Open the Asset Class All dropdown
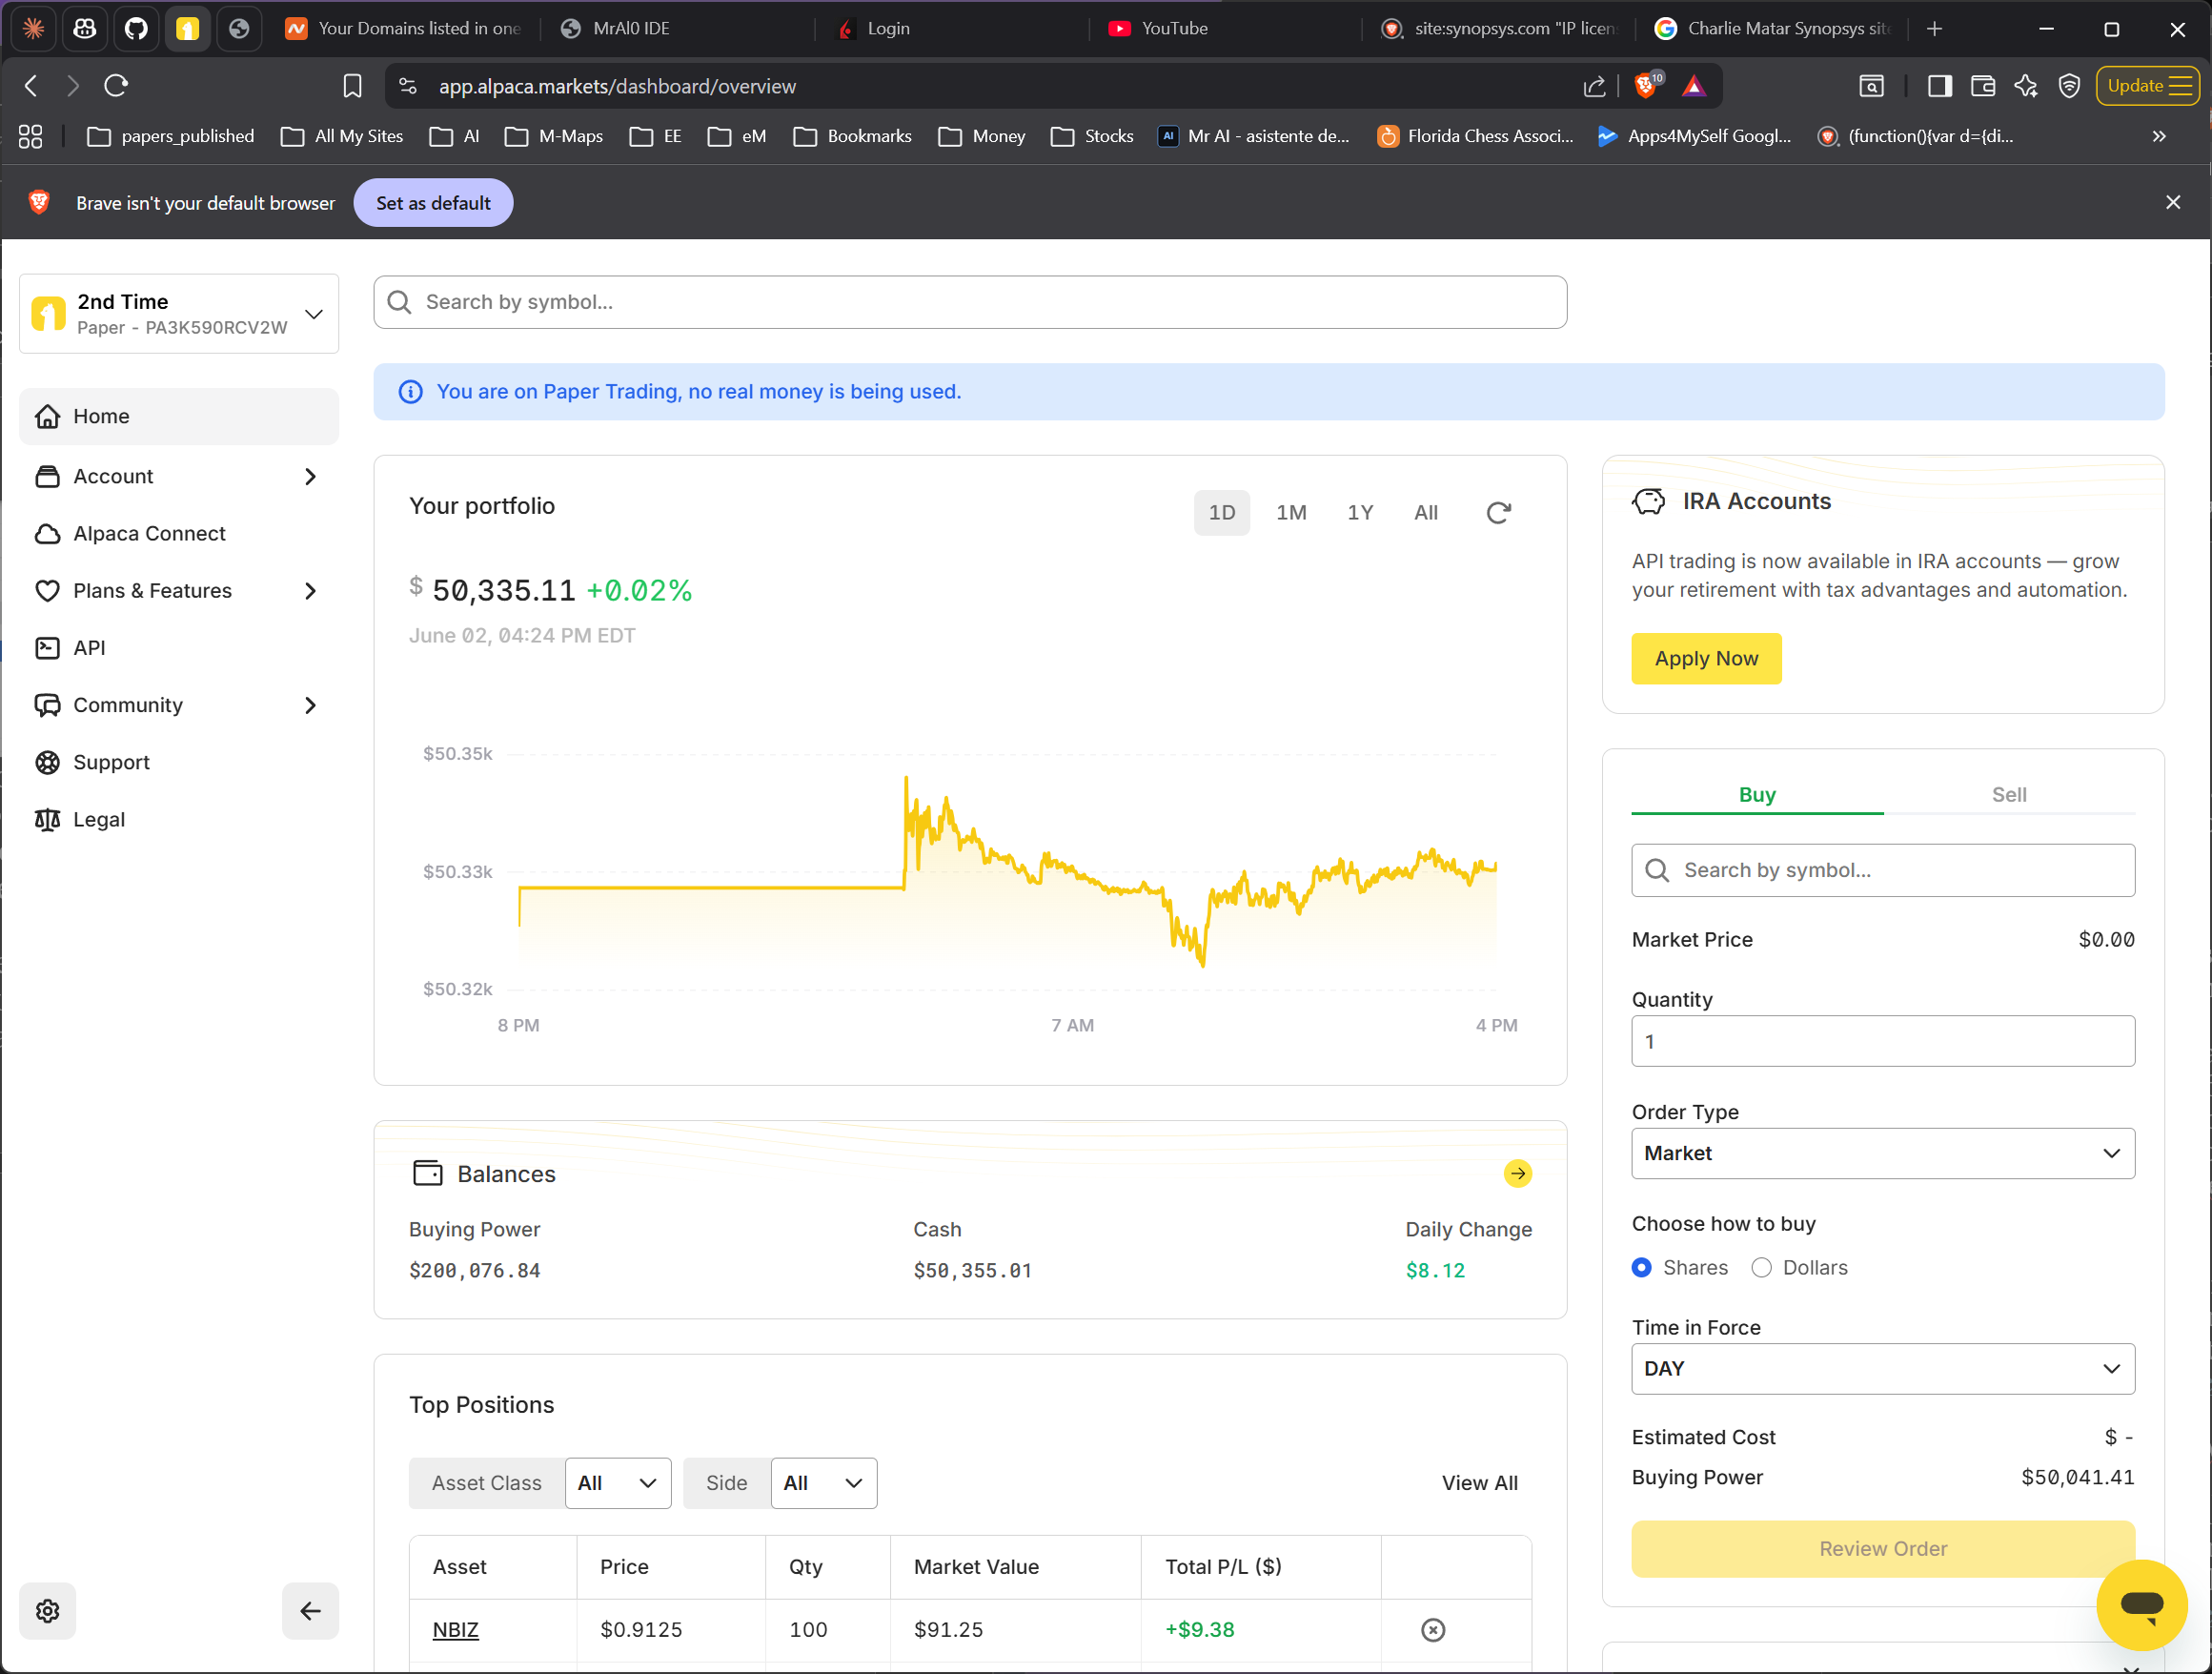The width and height of the screenshot is (2212, 1674). pyautogui.click(x=617, y=1483)
